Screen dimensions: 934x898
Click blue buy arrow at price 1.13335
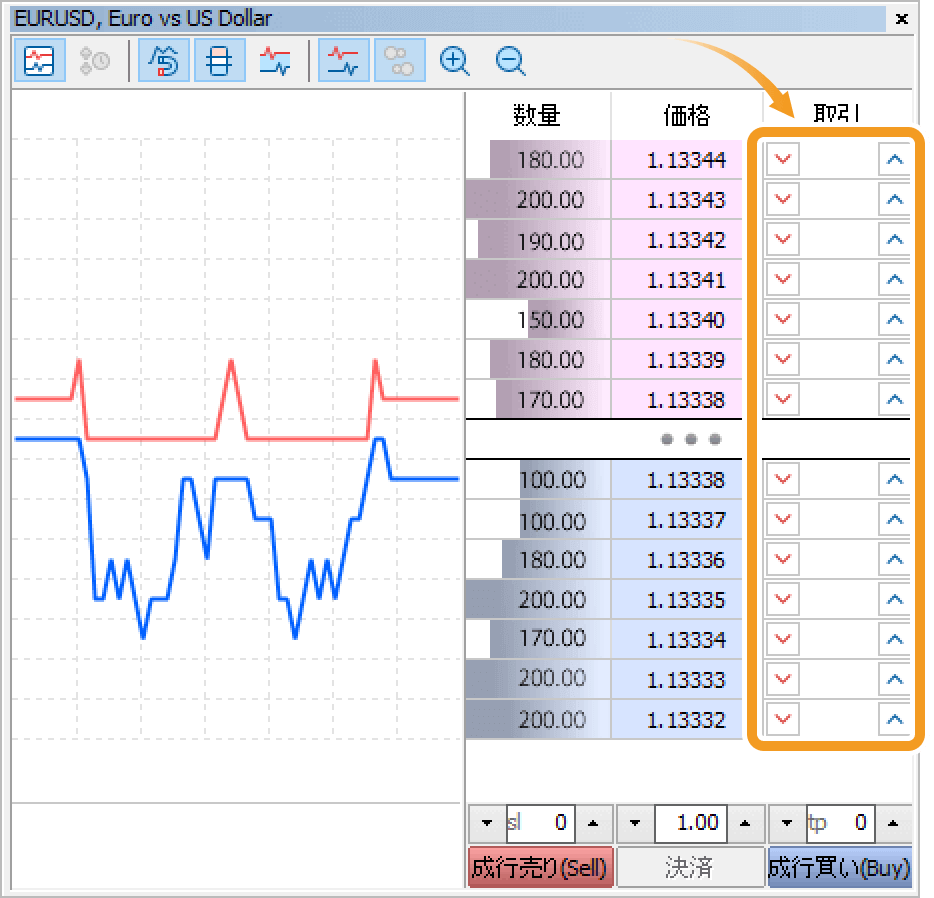point(894,598)
